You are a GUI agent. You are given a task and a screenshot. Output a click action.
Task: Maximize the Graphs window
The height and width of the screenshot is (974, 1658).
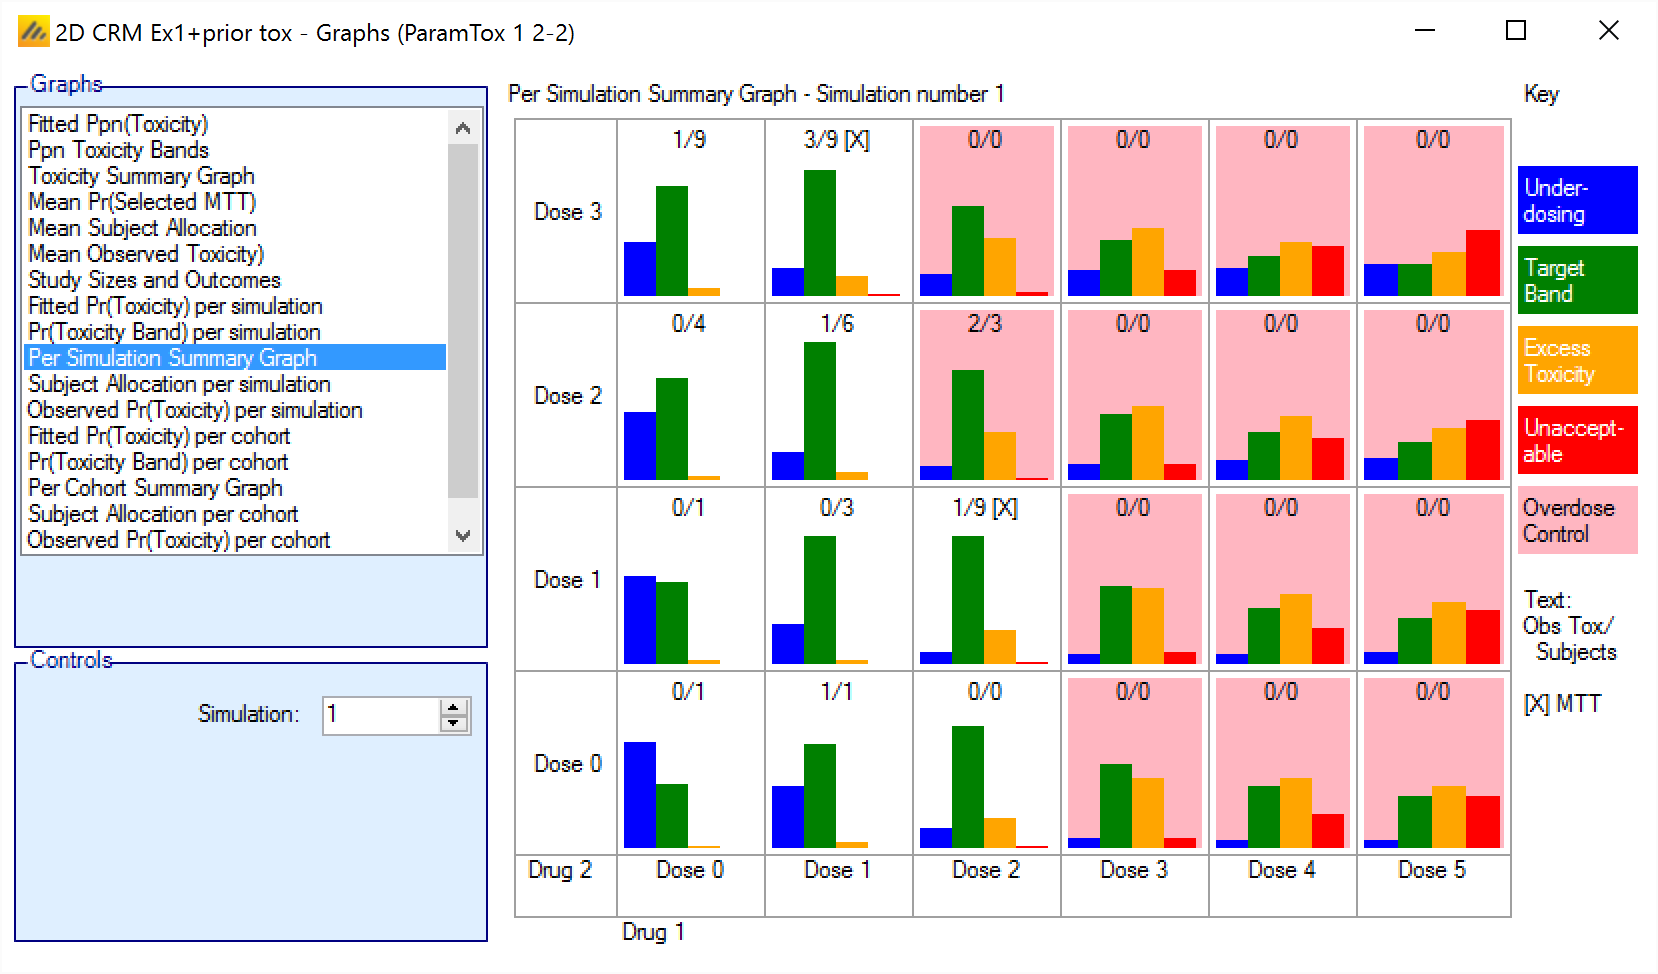[x=1516, y=31]
